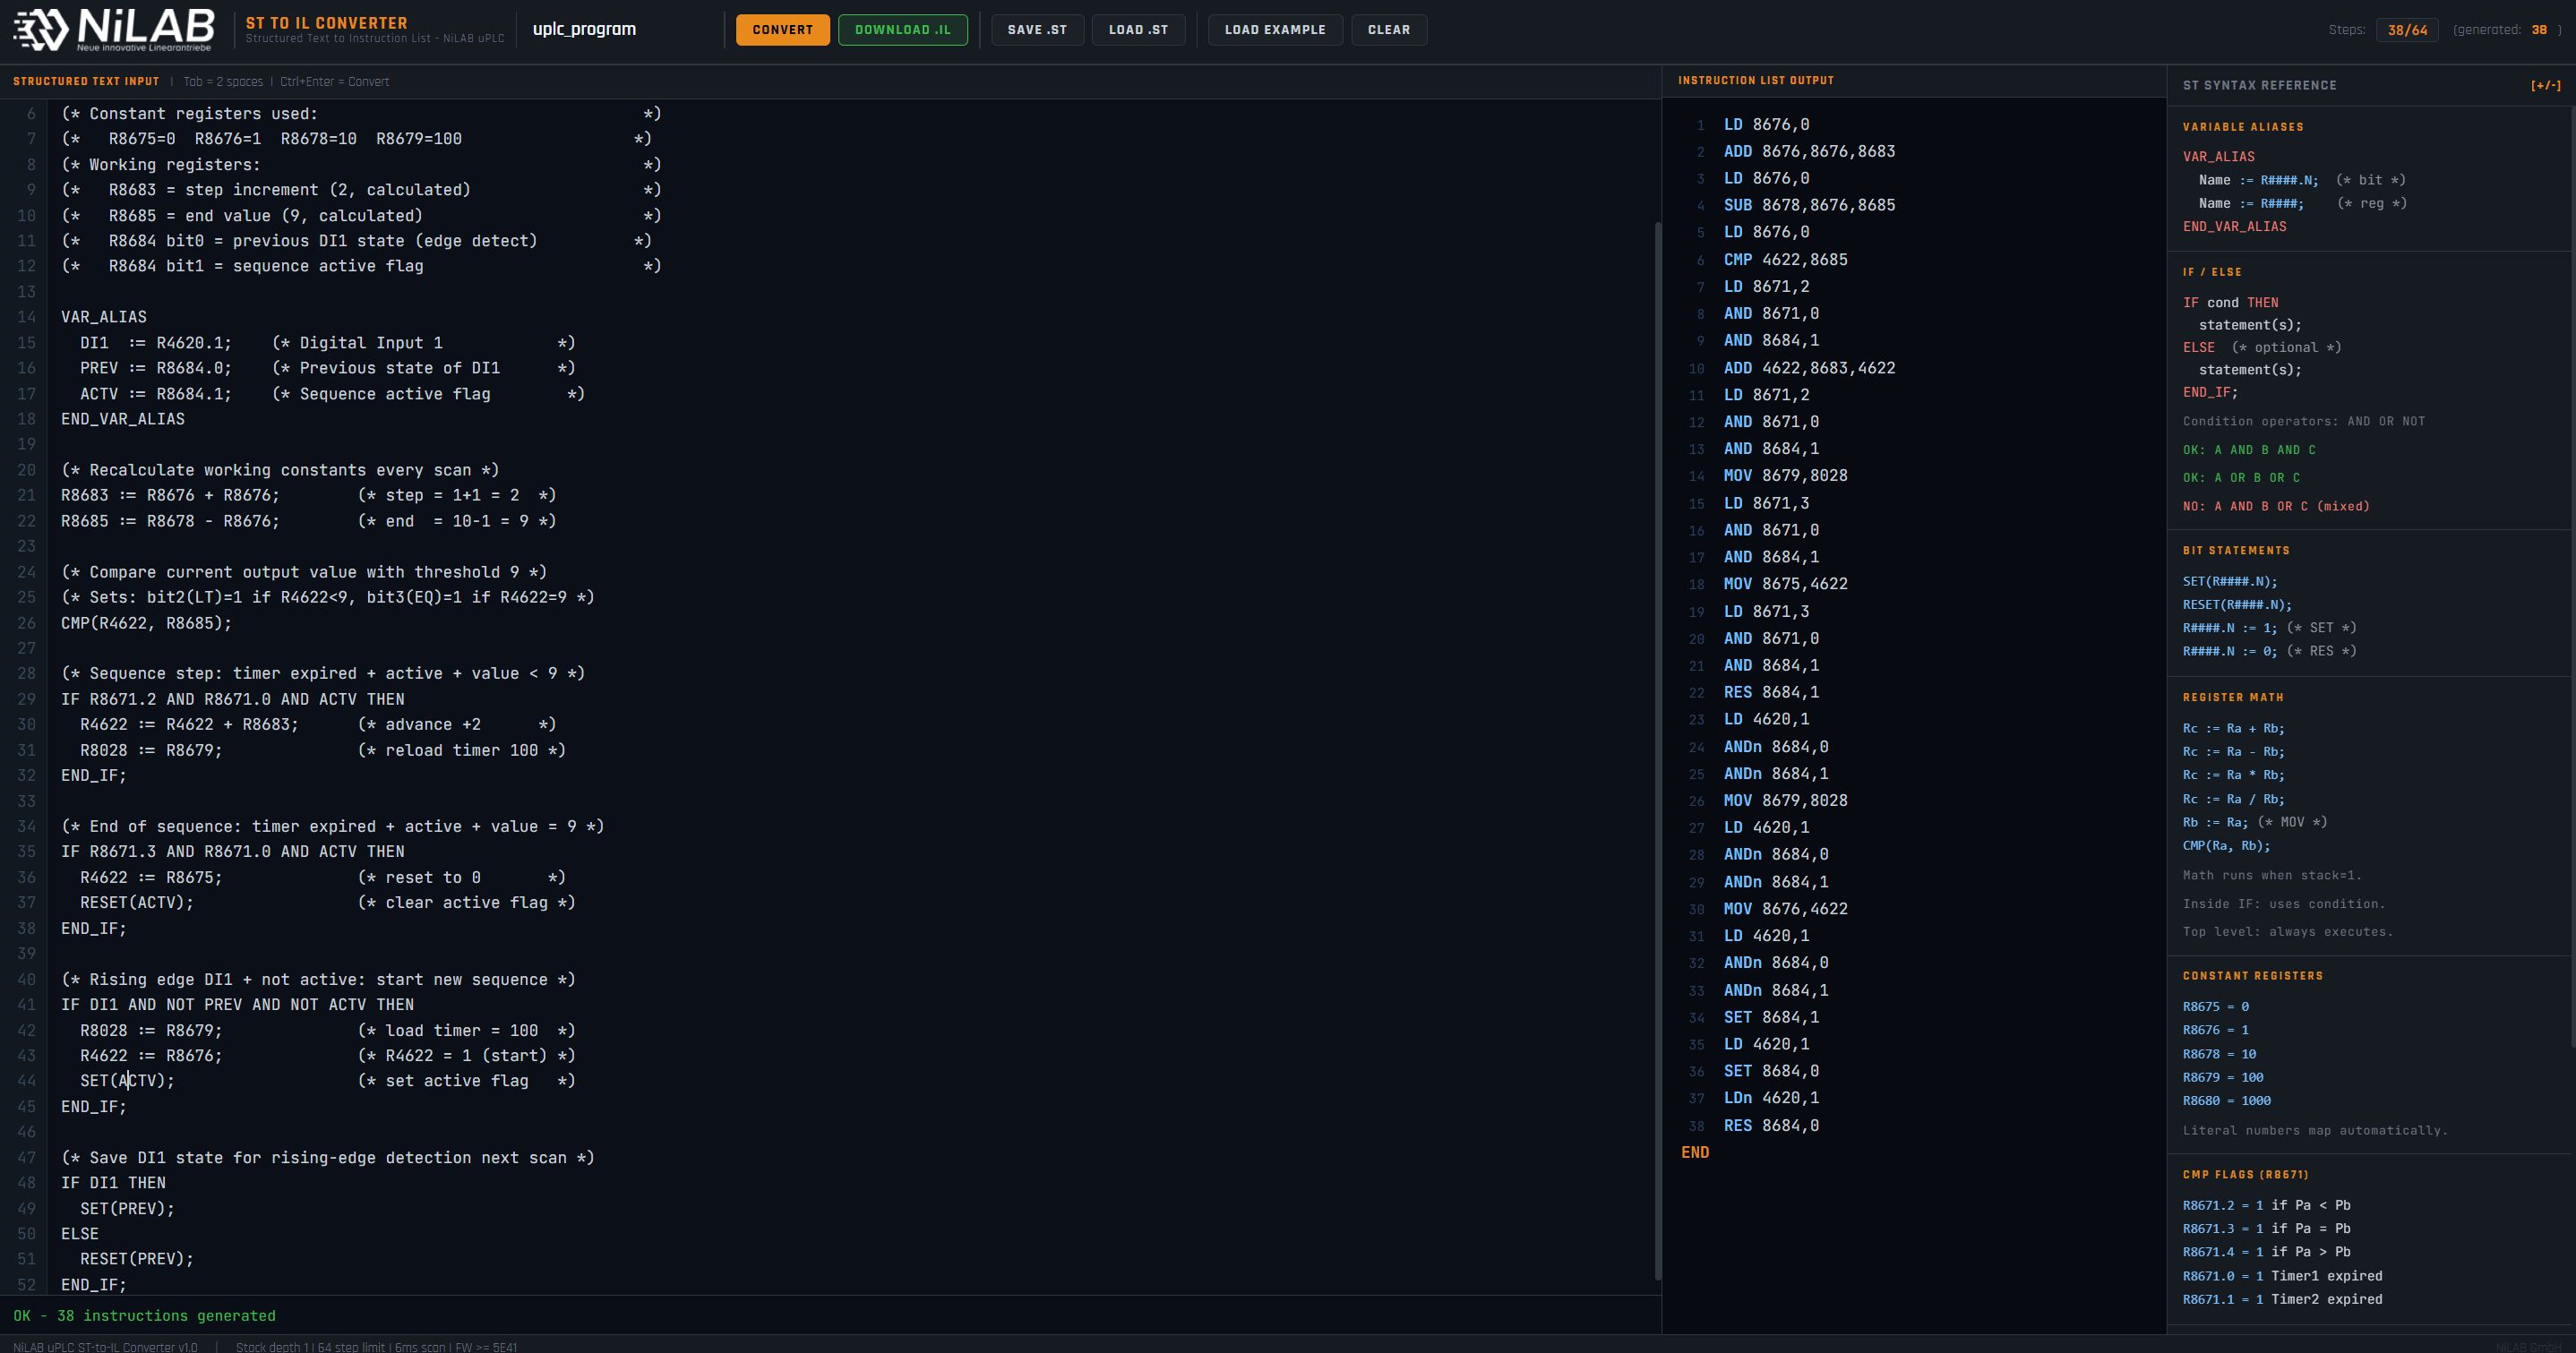Image resolution: width=2576 pixels, height=1353 pixels.
Task: Click the VARIABLE ALIASES section heading
Action: point(2242,127)
